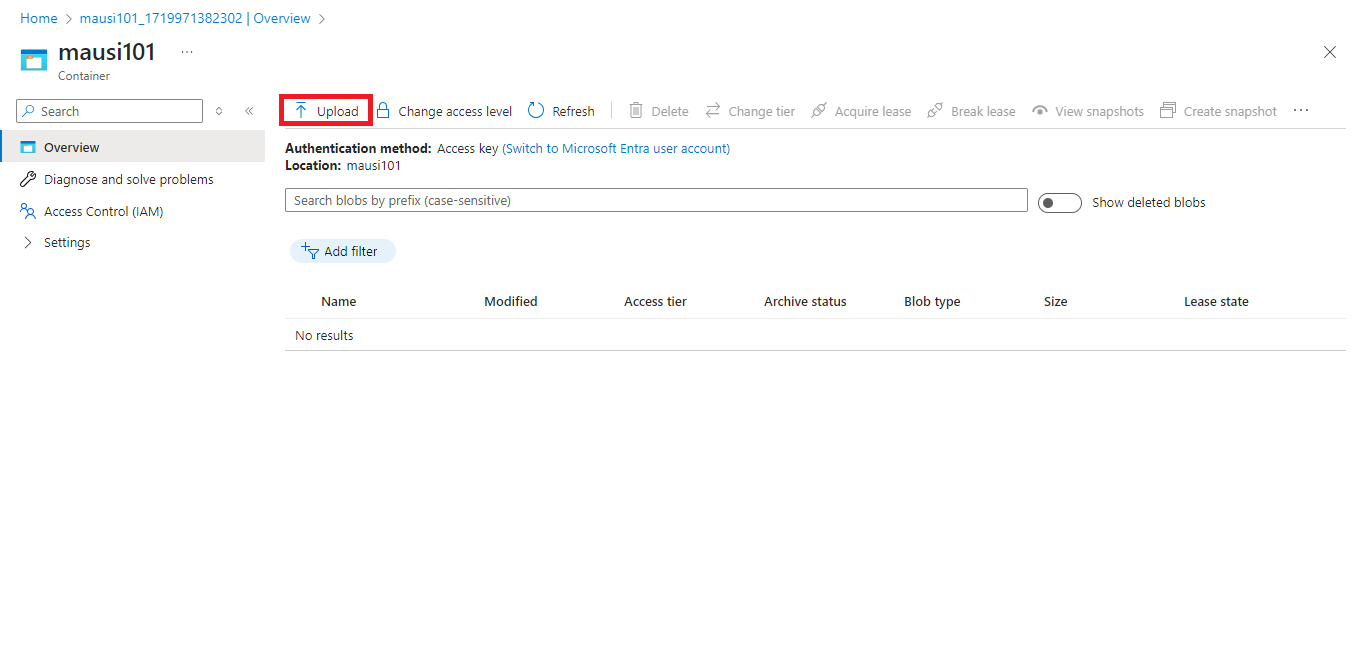The image size is (1366, 668).
Task: Click the Create snapshot icon
Action: click(x=1168, y=111)
